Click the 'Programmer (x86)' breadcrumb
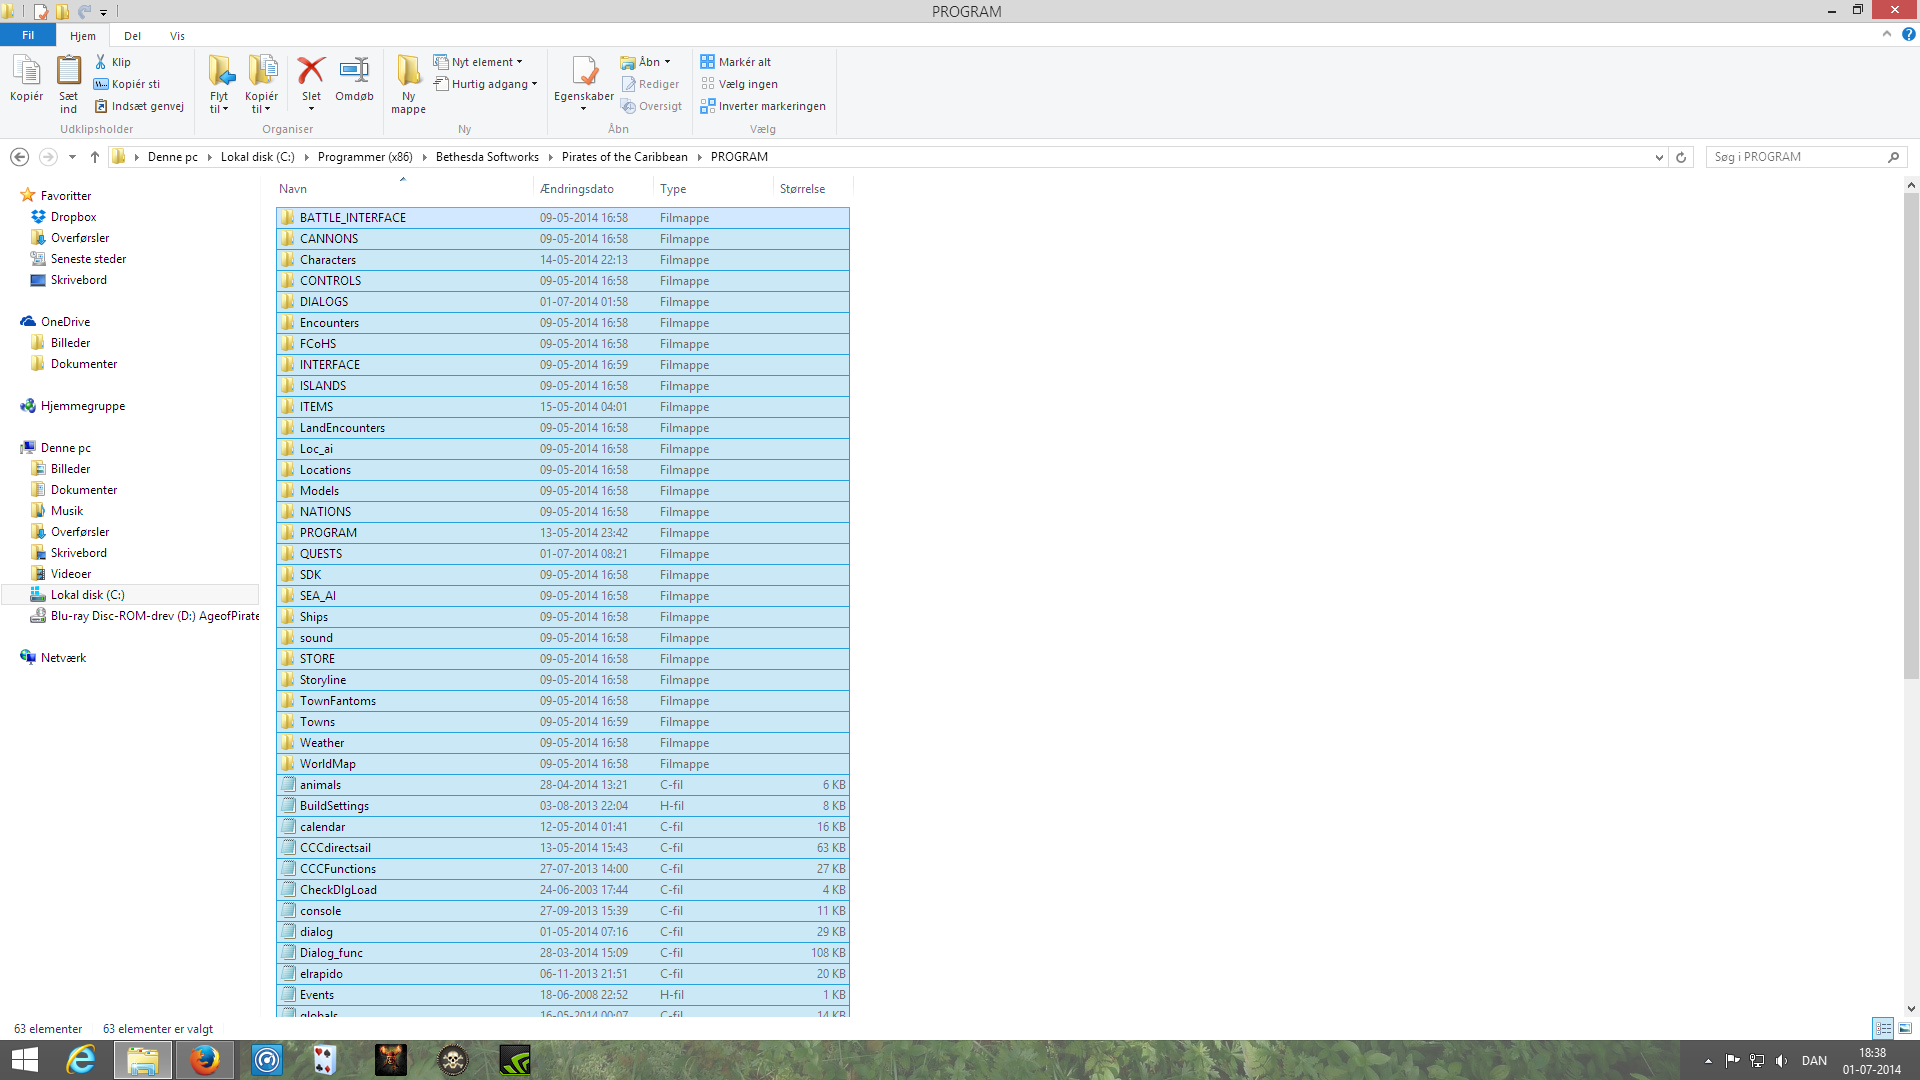This screenshot has height=1080, width=1920. 365,157
